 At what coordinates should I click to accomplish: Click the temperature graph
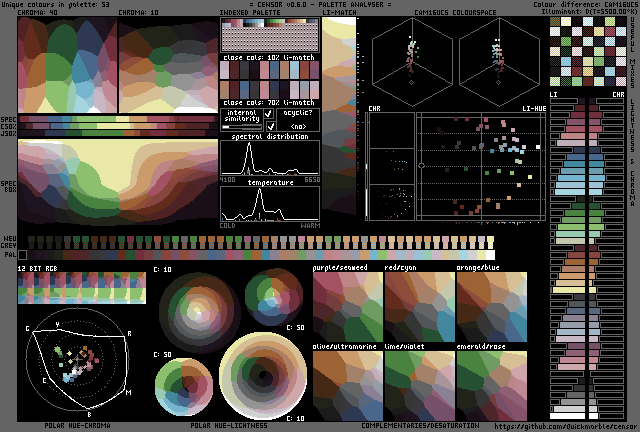click(270, 204)
